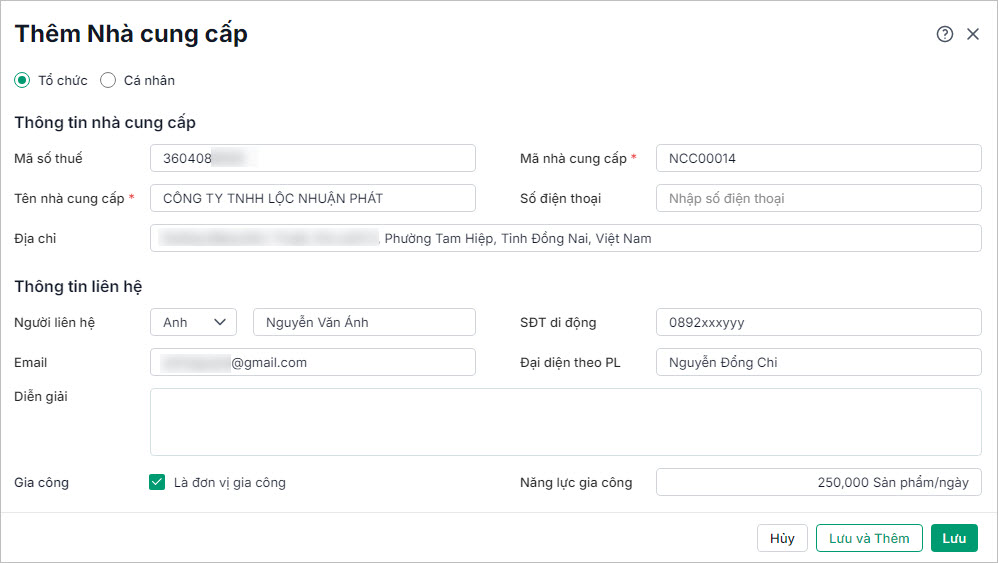The height and width of the screenshot is (563, 998).
Task: Click the Năng lực gia công field
Action: 818,482
